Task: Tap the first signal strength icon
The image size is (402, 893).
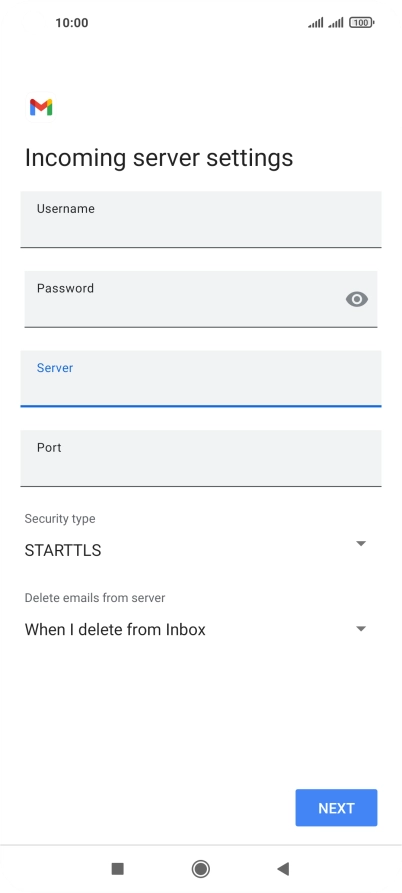Action: (x=316, y=23)
